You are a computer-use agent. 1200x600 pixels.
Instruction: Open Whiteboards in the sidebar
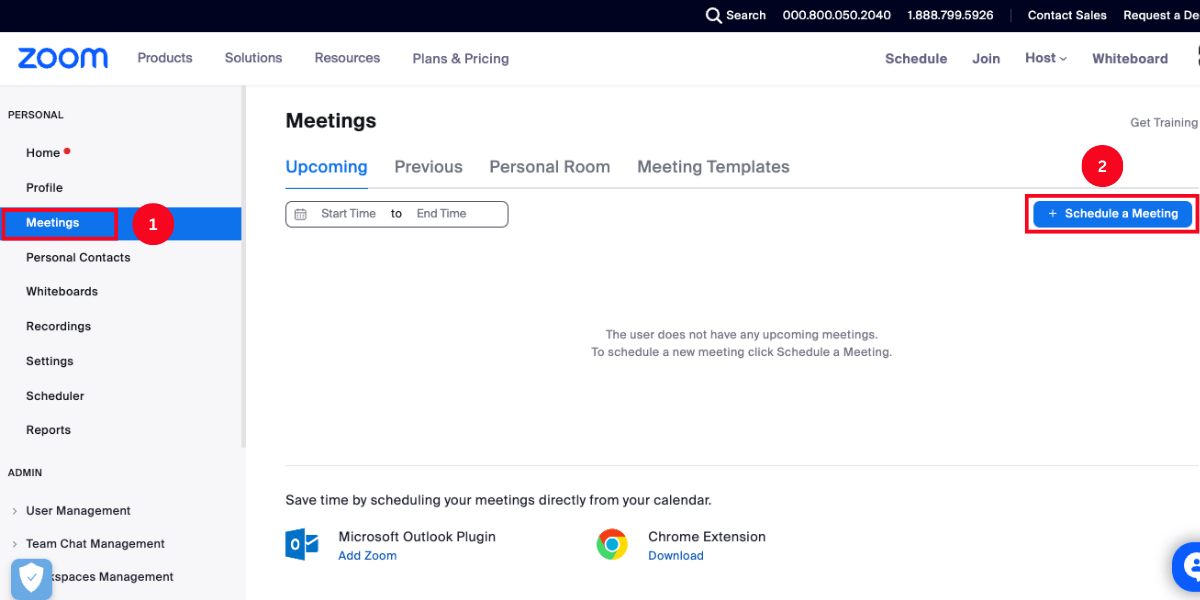pos(62,292)
